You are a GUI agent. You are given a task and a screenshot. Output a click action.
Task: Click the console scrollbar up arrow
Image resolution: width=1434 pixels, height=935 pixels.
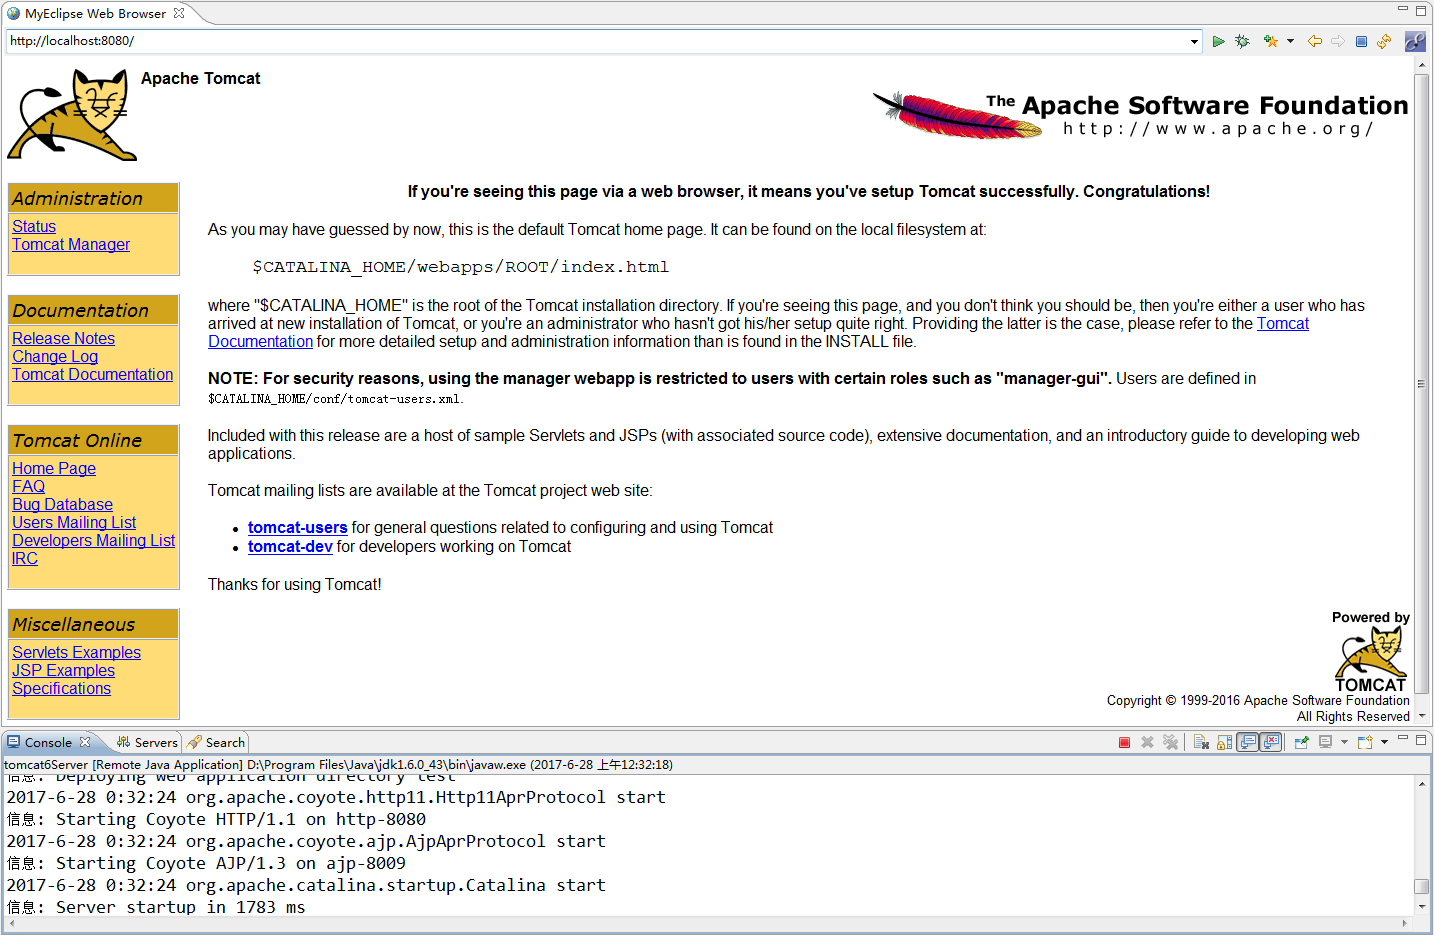tap(1421, 784)
